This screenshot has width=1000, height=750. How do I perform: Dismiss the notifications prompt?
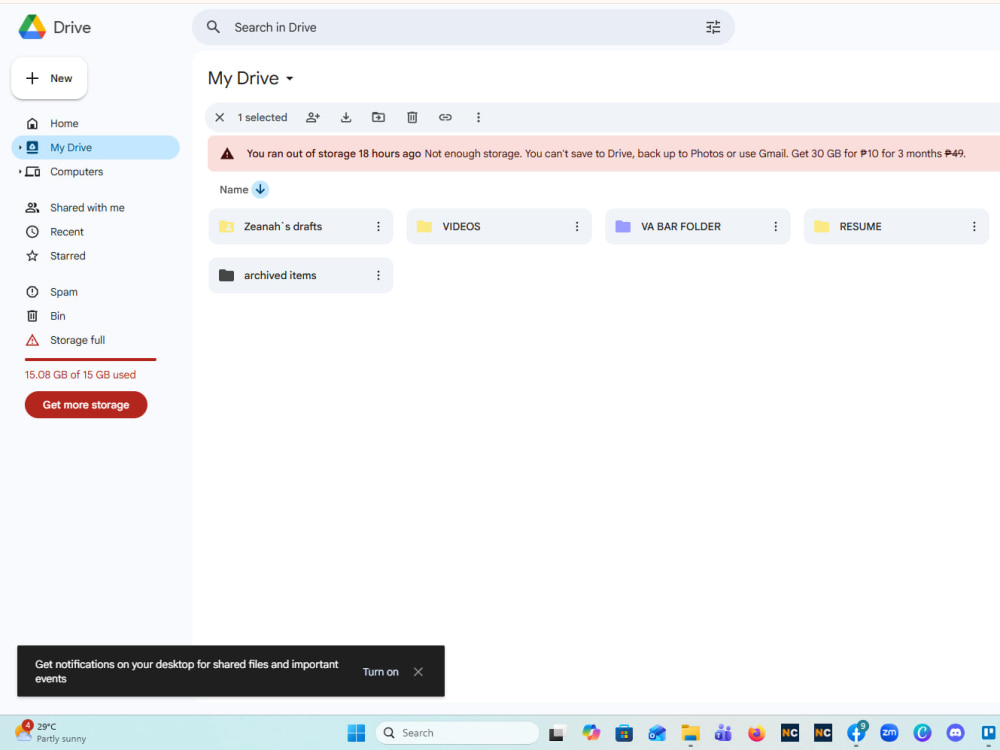click(x=418, y=672)
